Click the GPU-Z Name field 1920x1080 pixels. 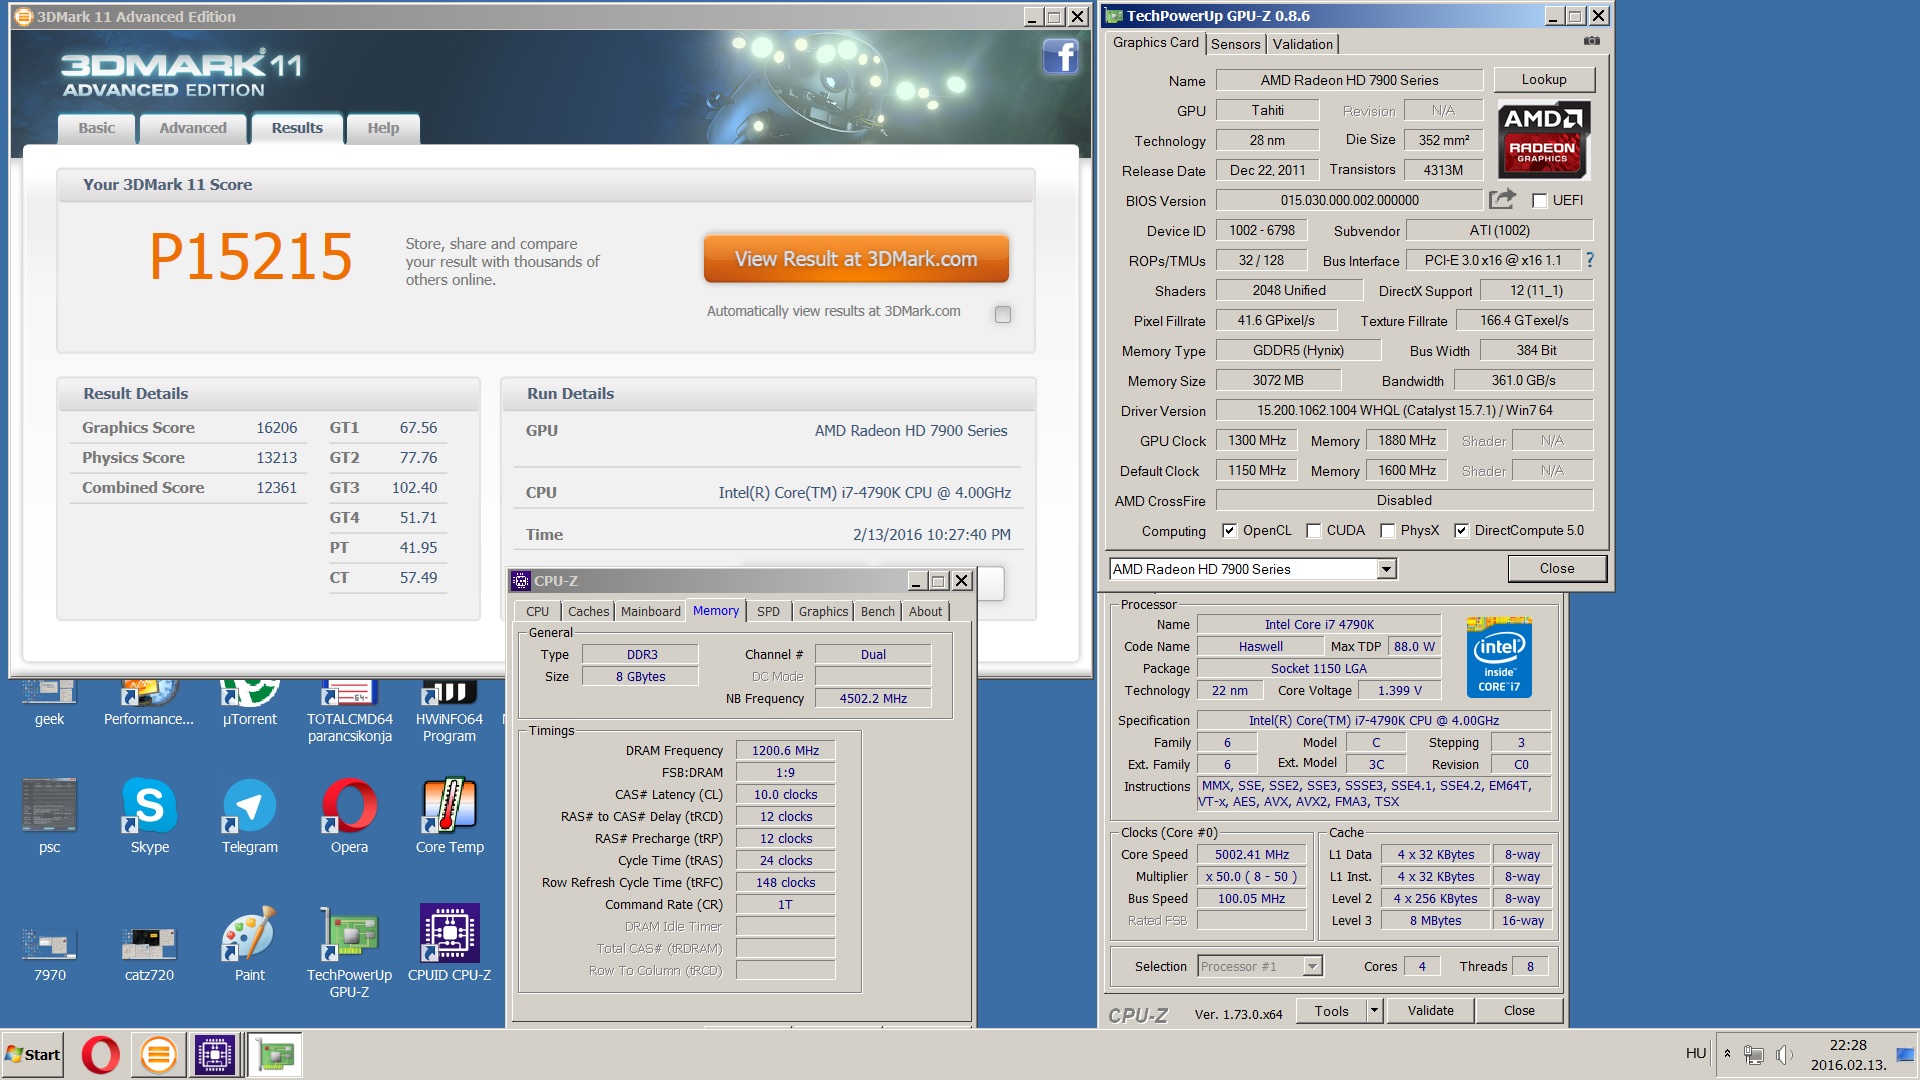1349,80
